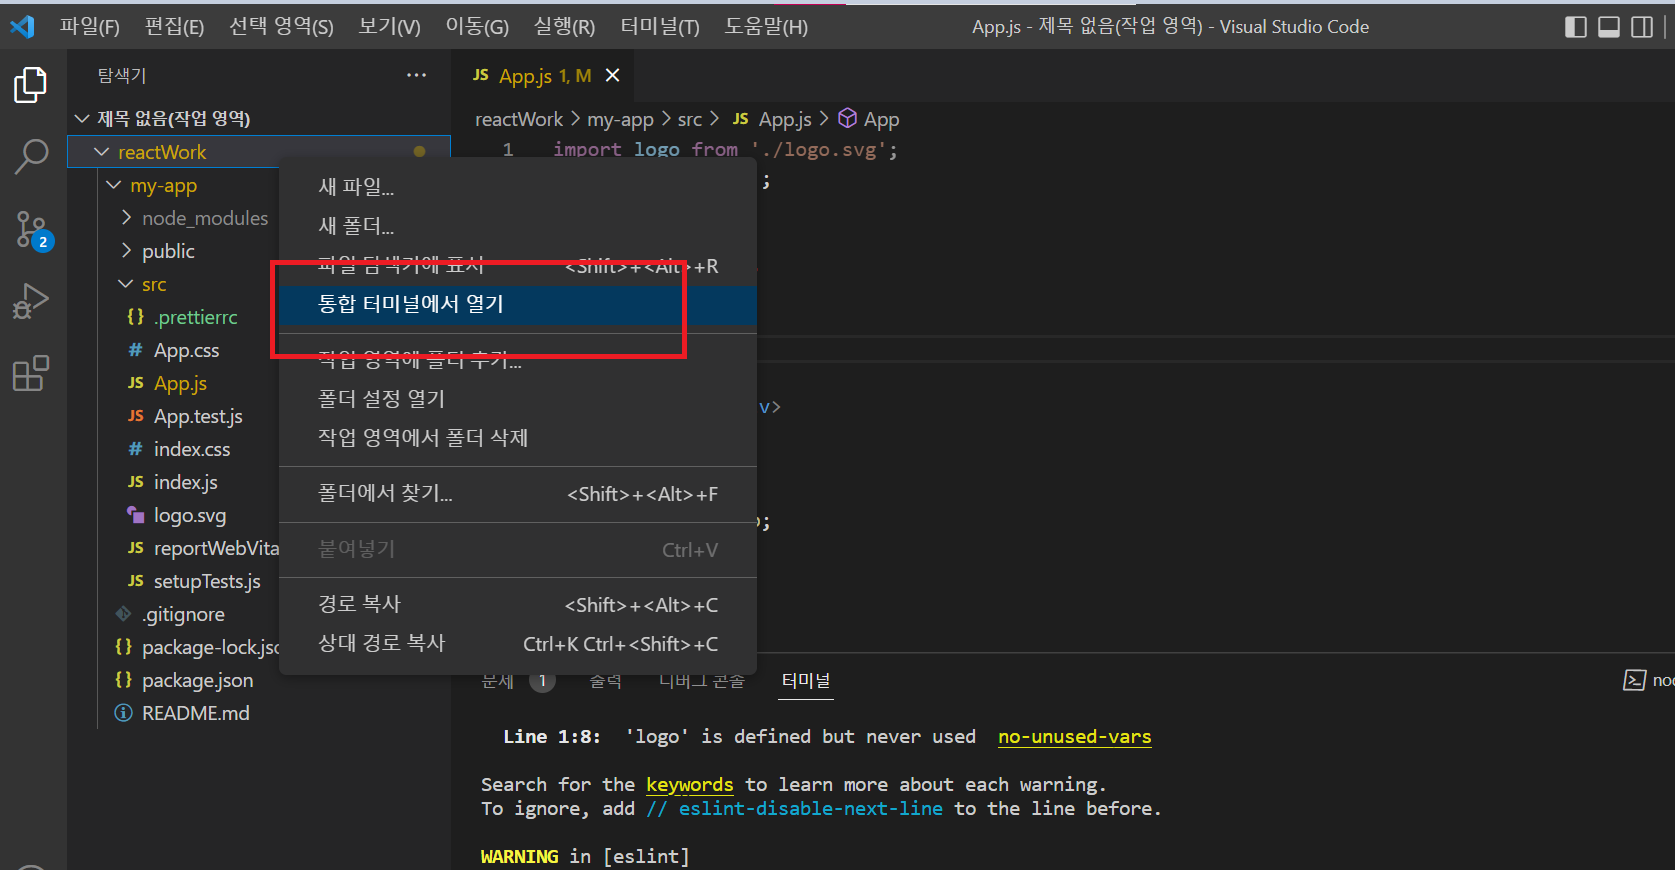
Task: Open the Run and Debug view
Action: [31, 300]
